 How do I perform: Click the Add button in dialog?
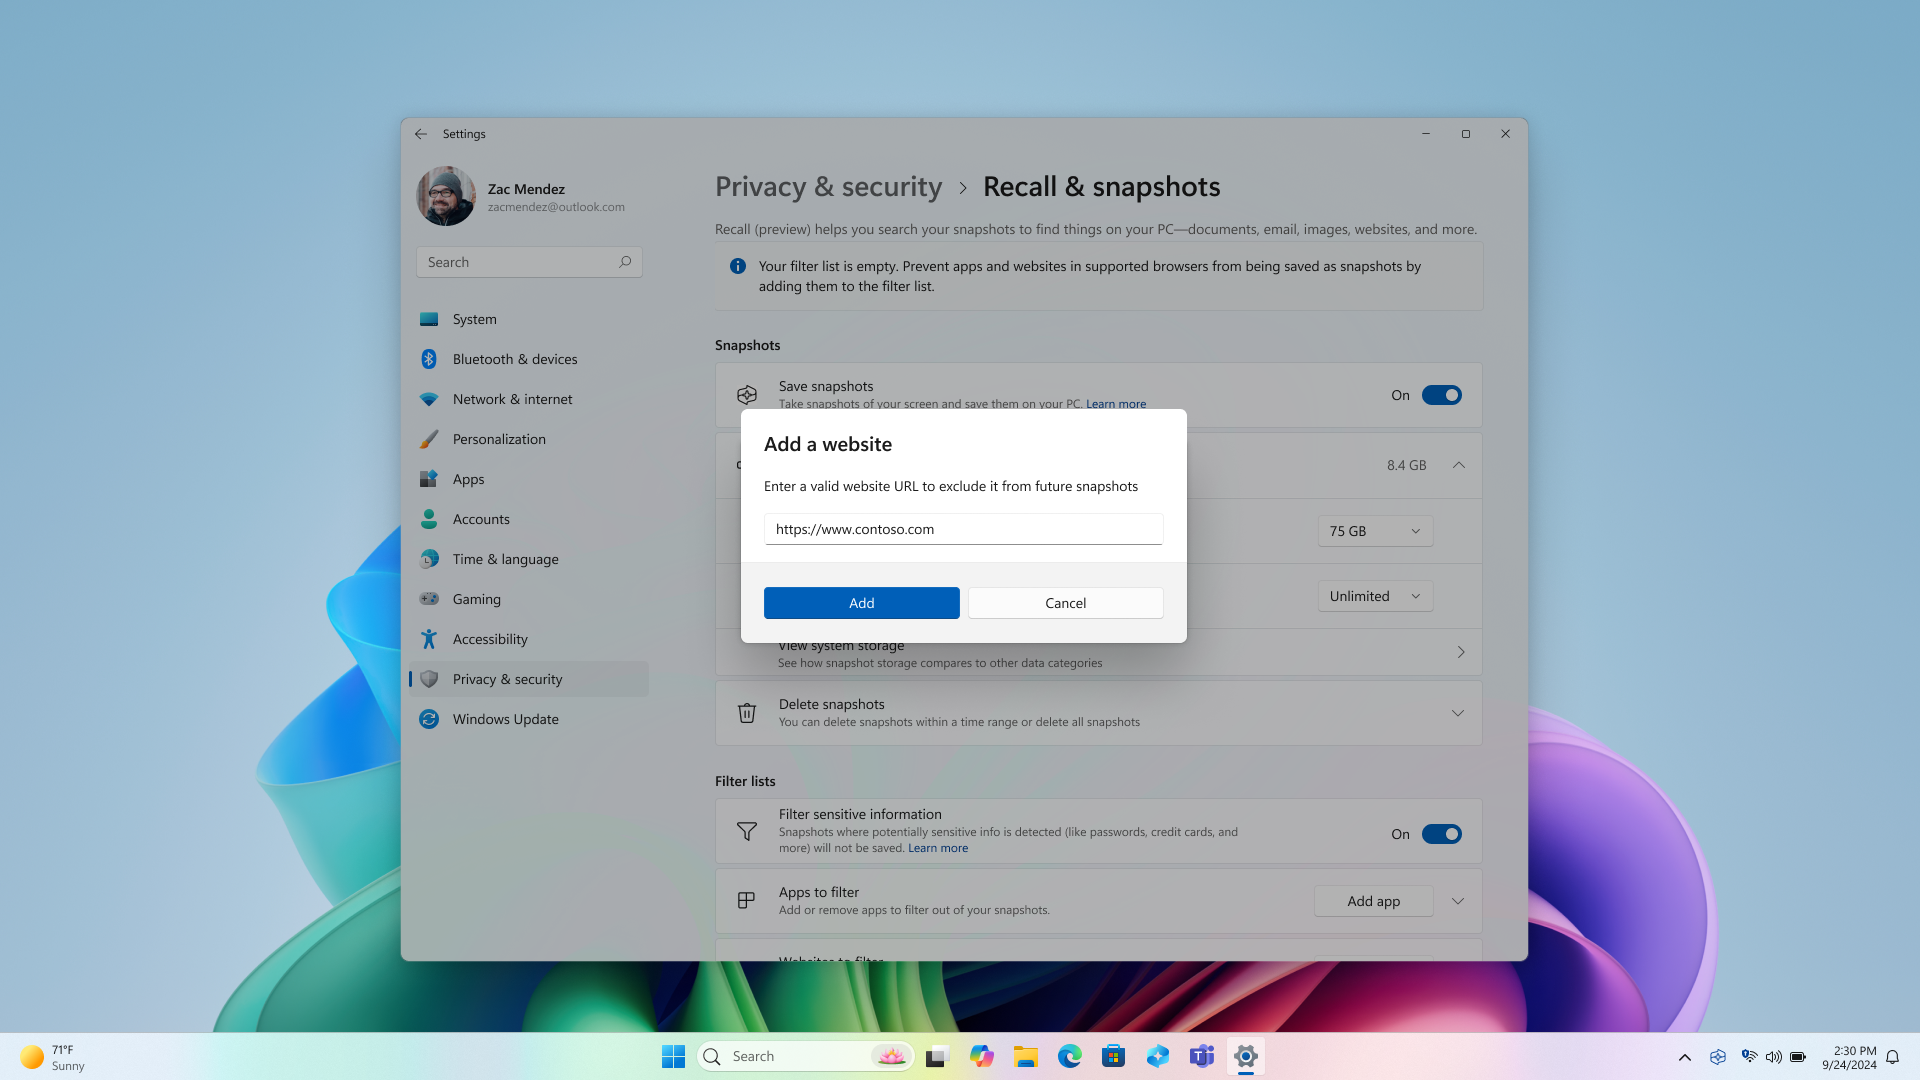pyautogui.click(x=861, y=603)
